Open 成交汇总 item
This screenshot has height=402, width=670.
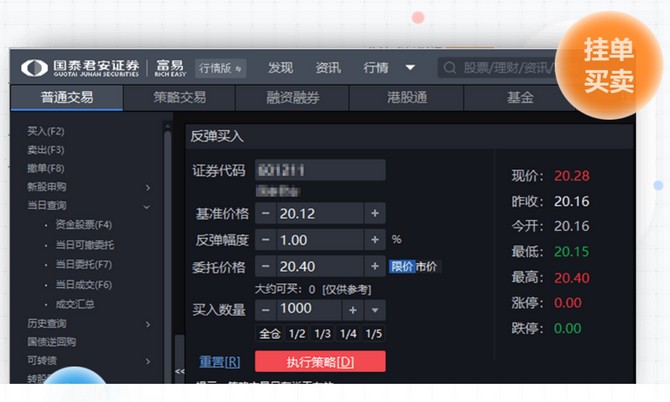pyautogui.click(x=75, y=304)
